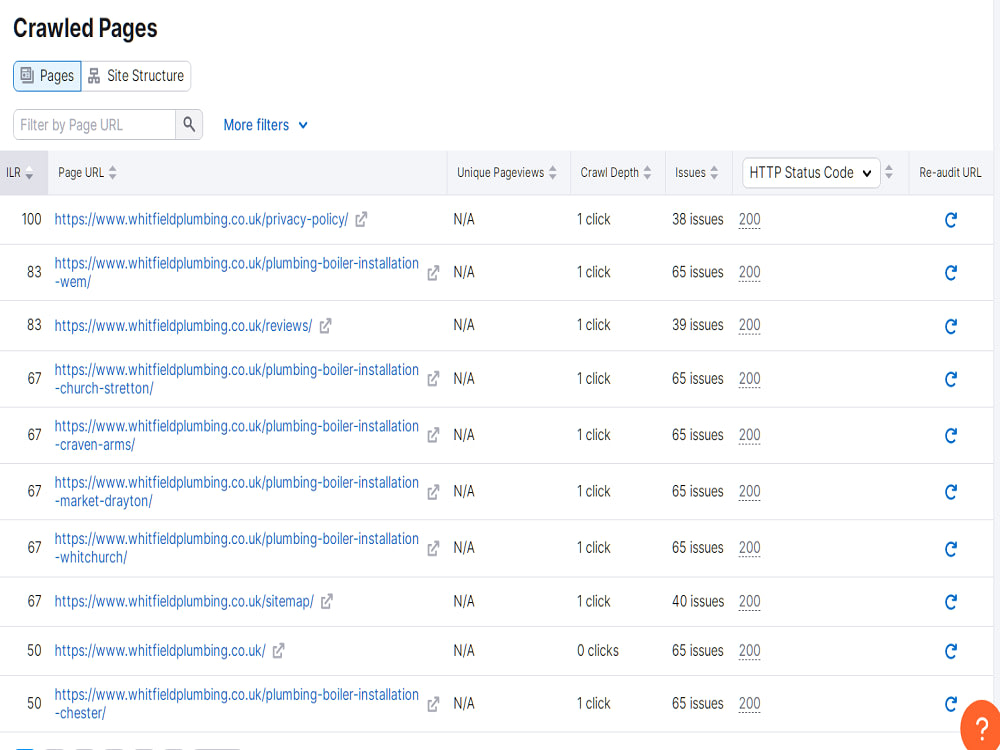Image resolution: width=1000 pixels, height=750 pixels.
Task: View 65 issues for the installation-wem row
Action: tap(698, 272)
